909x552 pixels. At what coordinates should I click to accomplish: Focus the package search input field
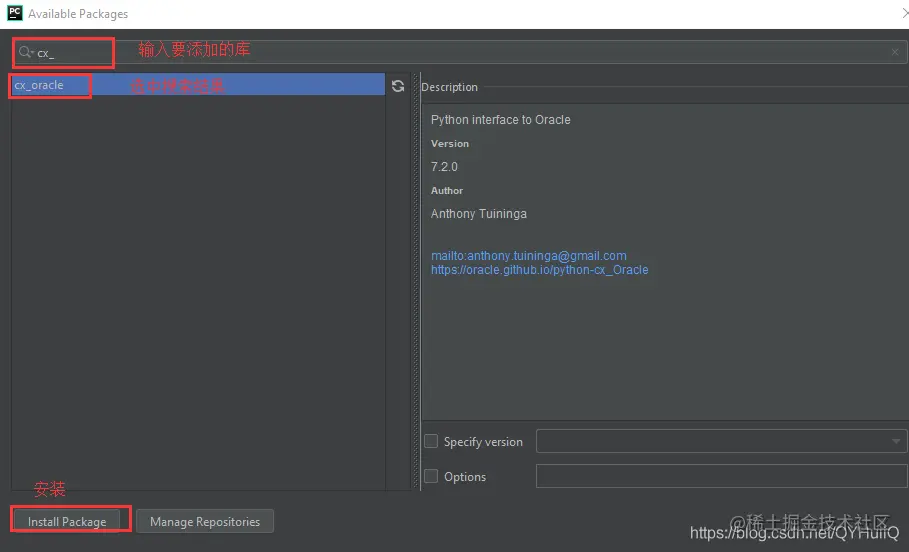tap(461, 52)
